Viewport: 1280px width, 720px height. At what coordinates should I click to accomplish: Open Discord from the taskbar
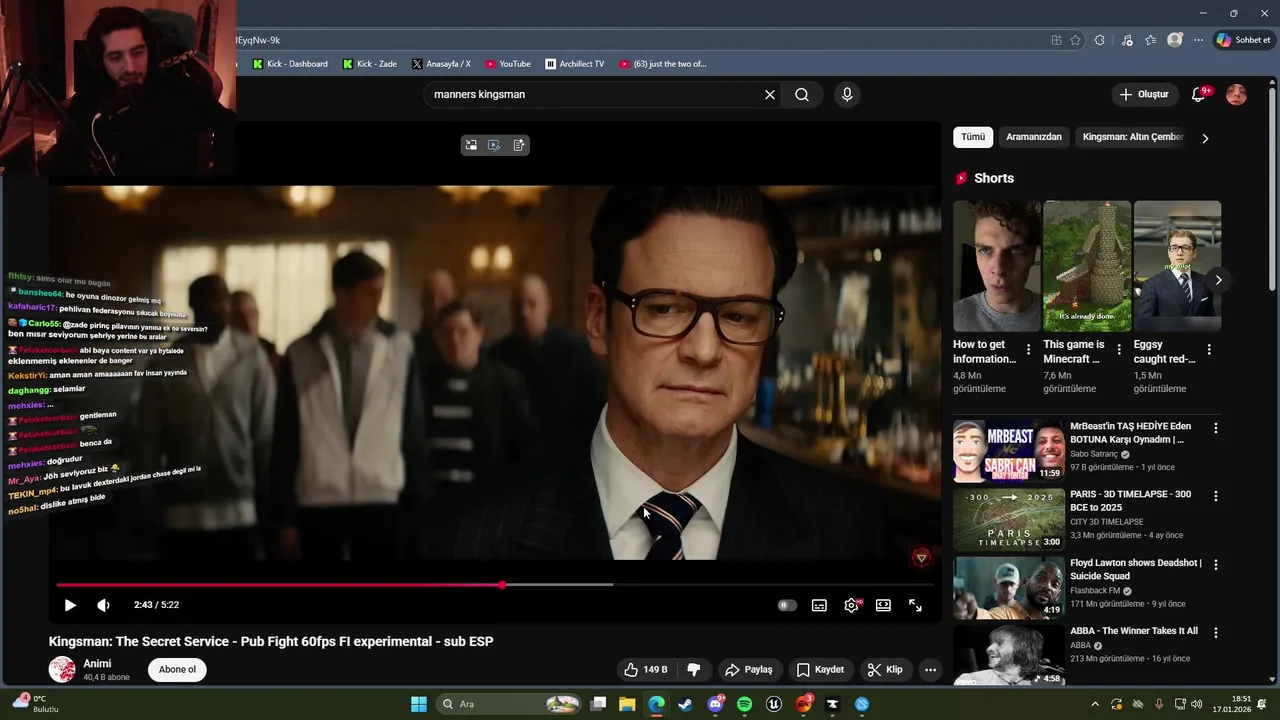(x=715, y=704)
